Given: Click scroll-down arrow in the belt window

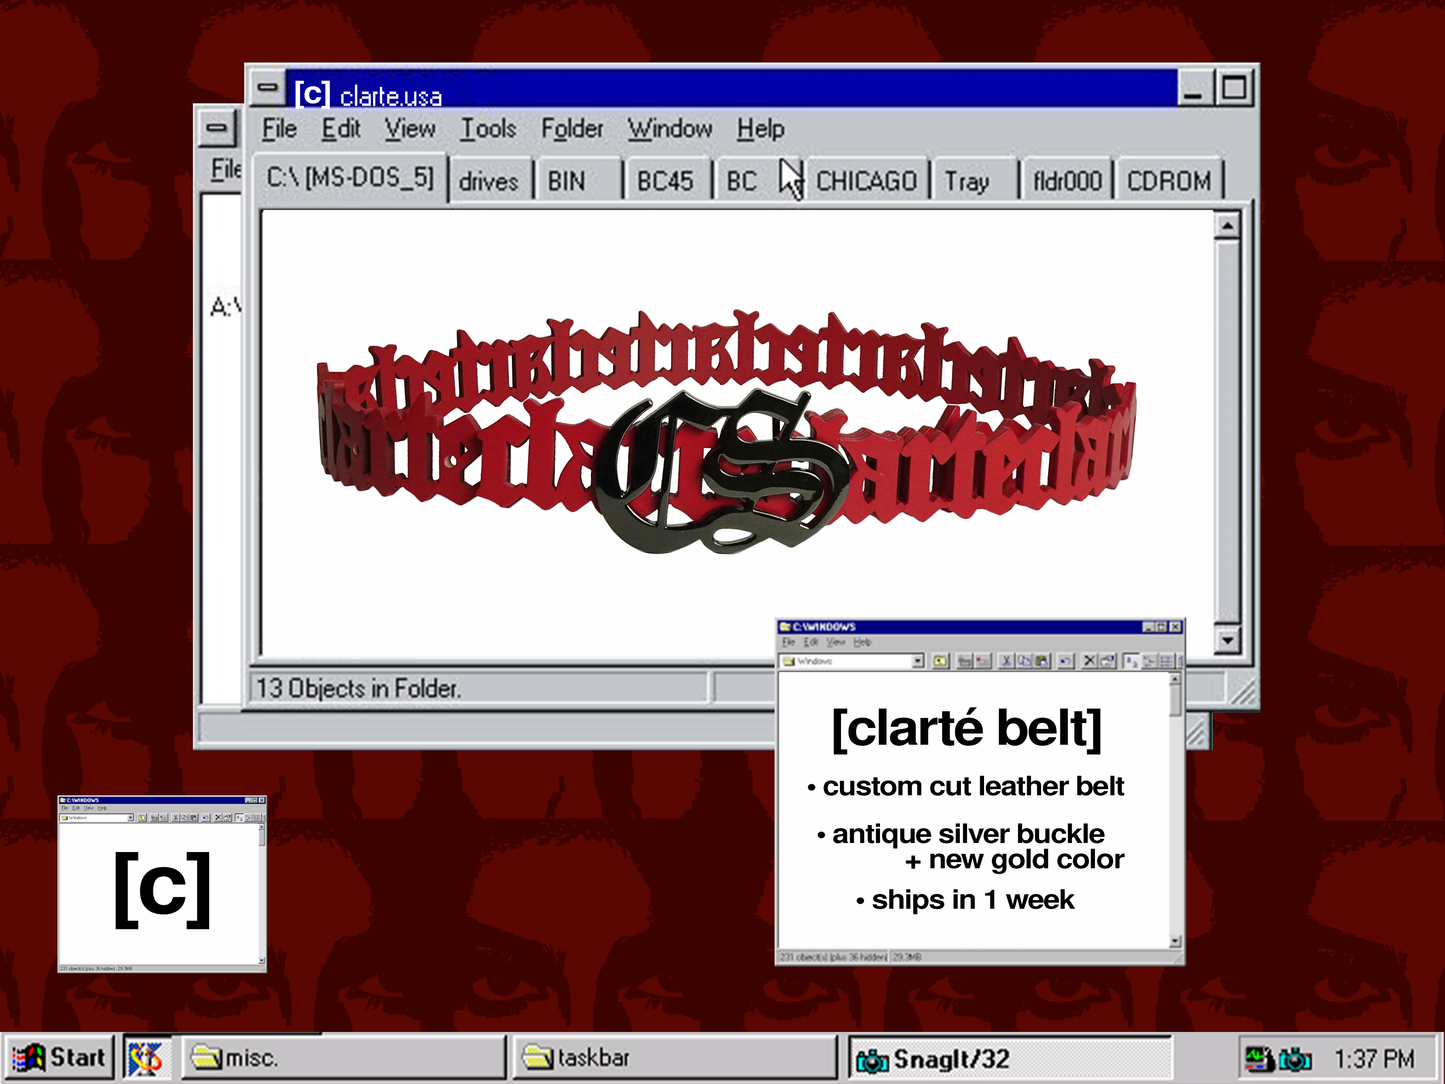Looking at the screenshot, I should [1175, 941].
